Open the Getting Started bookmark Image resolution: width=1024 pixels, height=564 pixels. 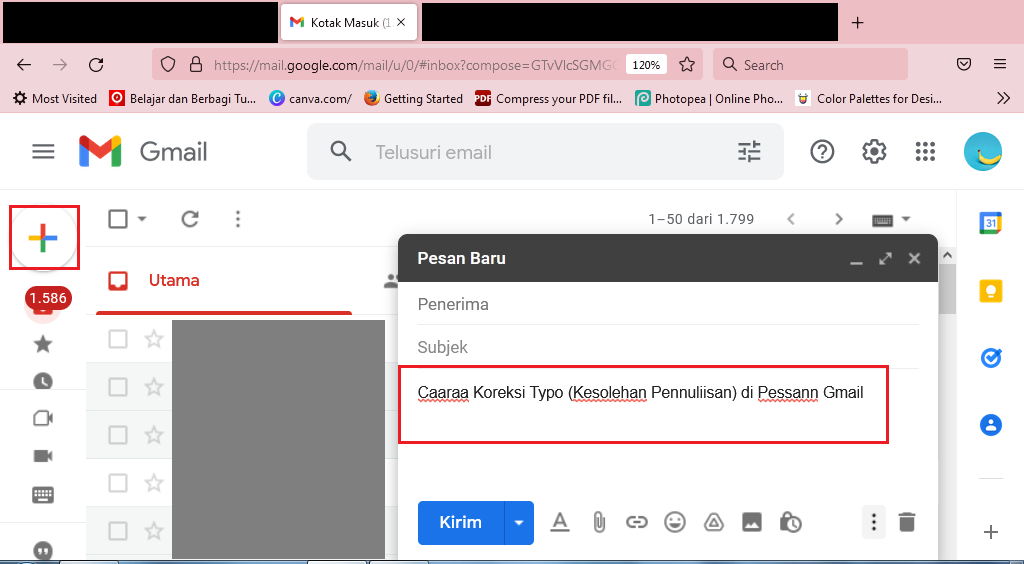pos(413,99)
